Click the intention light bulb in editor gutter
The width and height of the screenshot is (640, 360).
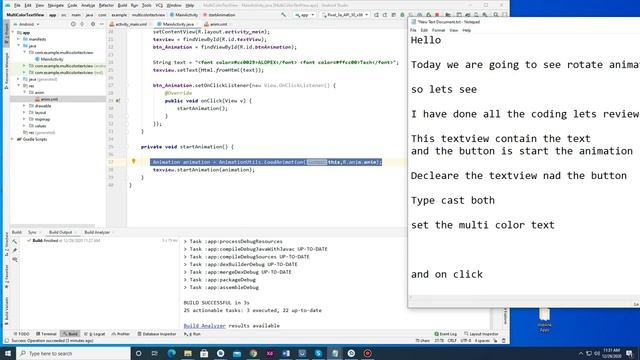pos(133,162)
